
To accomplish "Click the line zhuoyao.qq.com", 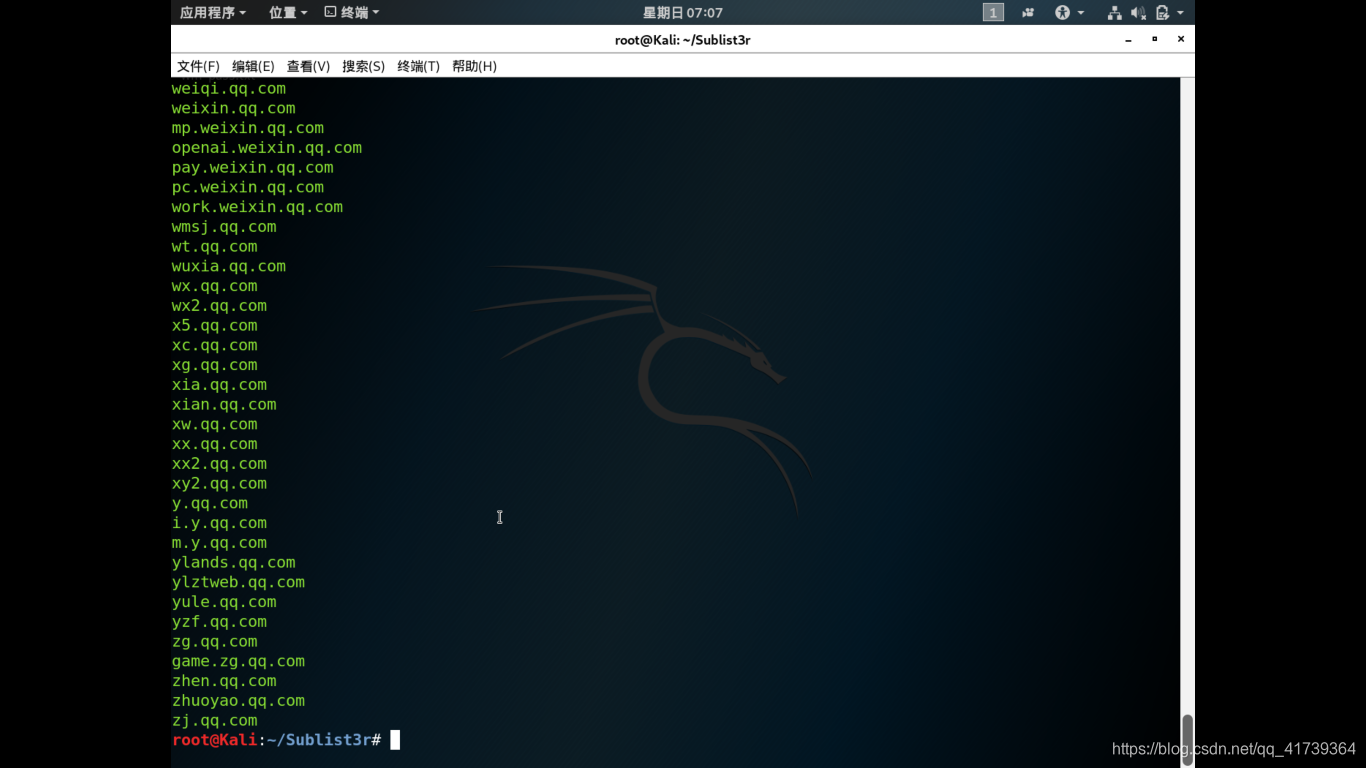I will click(238, 701).
